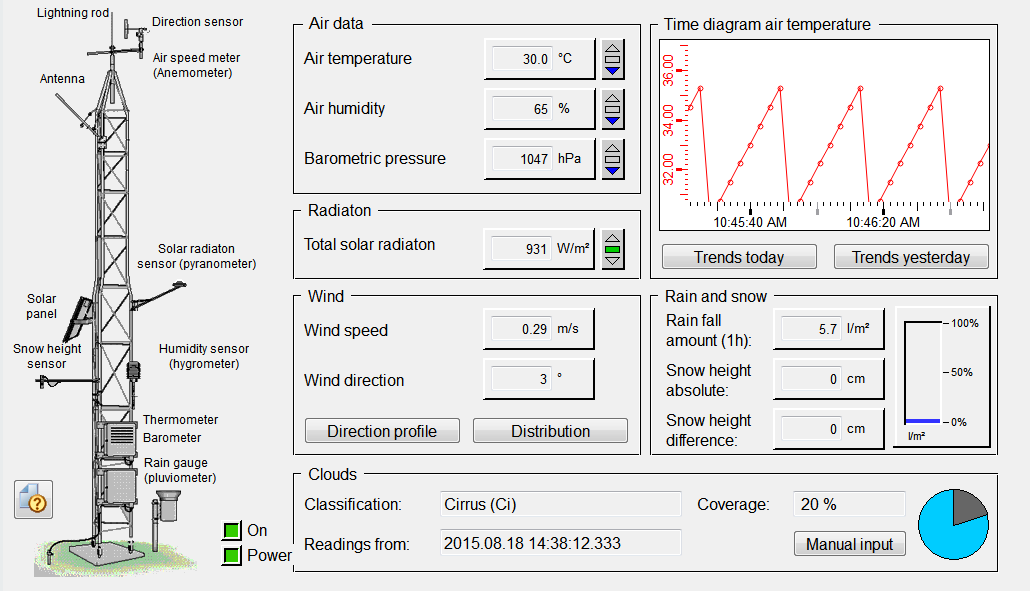The width and height of the screenshot is (1030, 591).
Task: Open Trends today
Action: point(739,257)
